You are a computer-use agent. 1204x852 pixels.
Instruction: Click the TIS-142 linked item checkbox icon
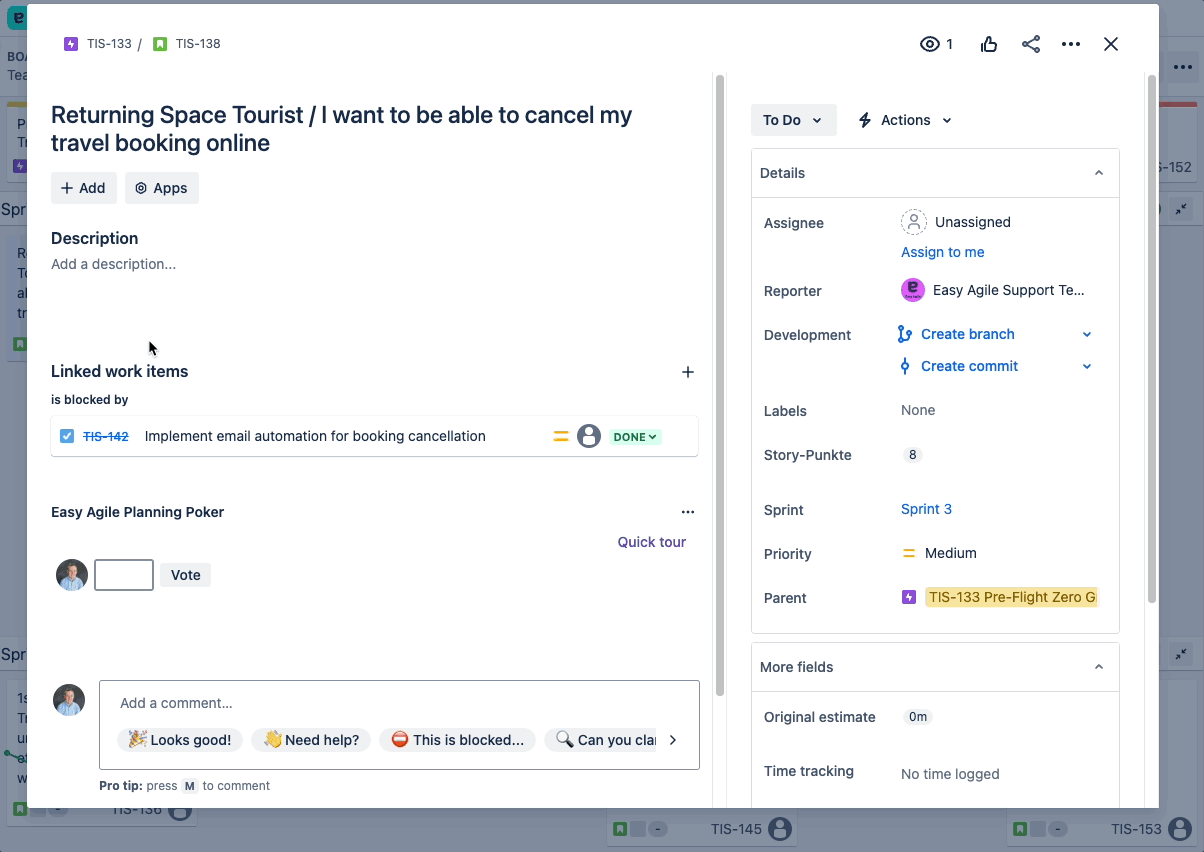pos(67,436)
